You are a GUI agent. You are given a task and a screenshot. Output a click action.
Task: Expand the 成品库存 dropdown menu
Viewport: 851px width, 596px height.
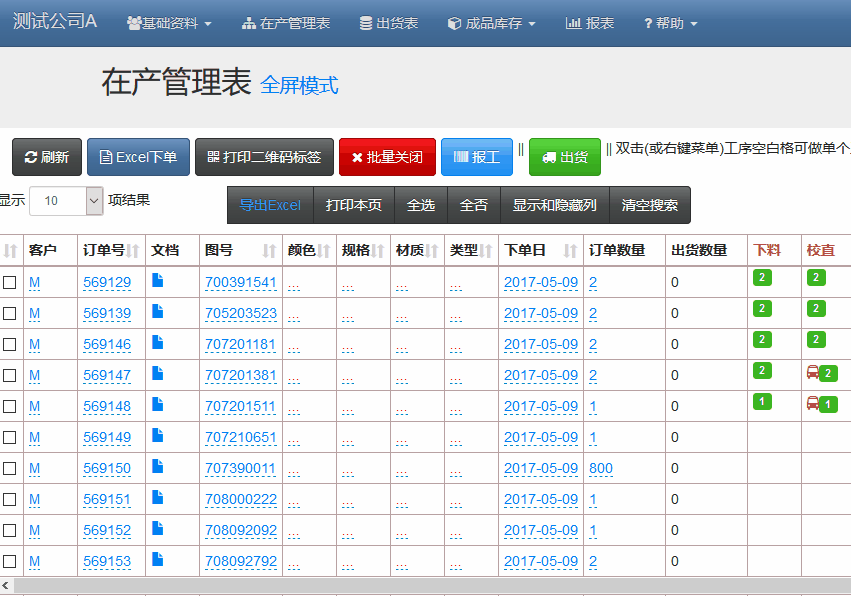pyautogui.click(x=491, y=23)
